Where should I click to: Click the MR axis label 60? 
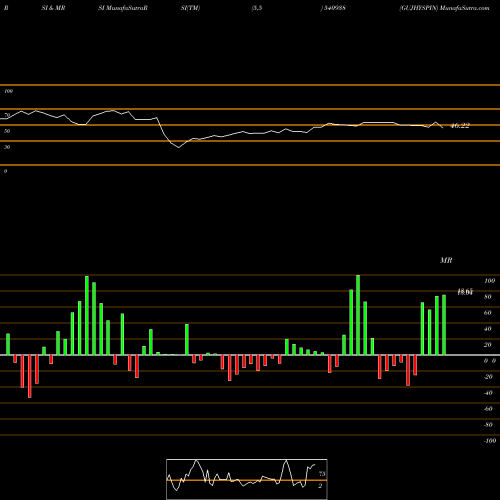[x=488, y=313]
